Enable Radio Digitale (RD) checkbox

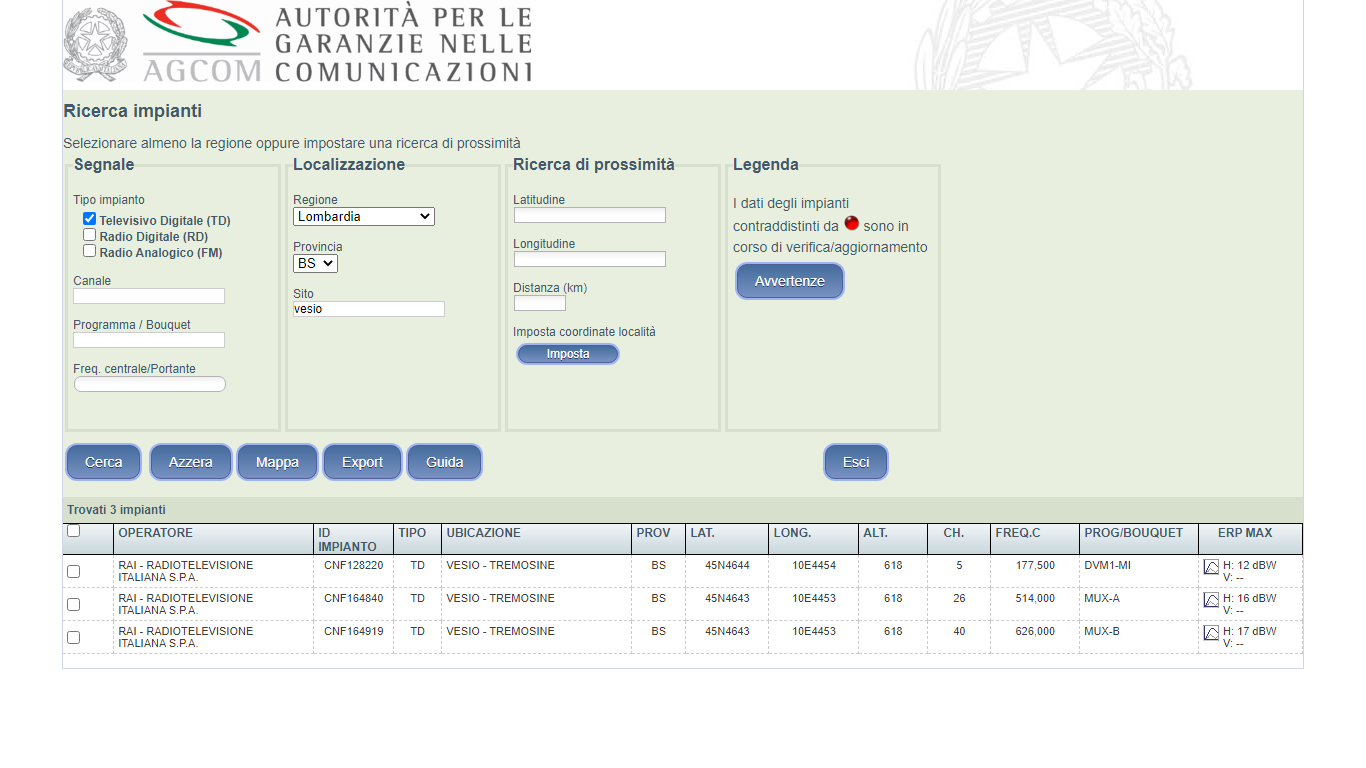pyautogui.click(x=89, y=235)
